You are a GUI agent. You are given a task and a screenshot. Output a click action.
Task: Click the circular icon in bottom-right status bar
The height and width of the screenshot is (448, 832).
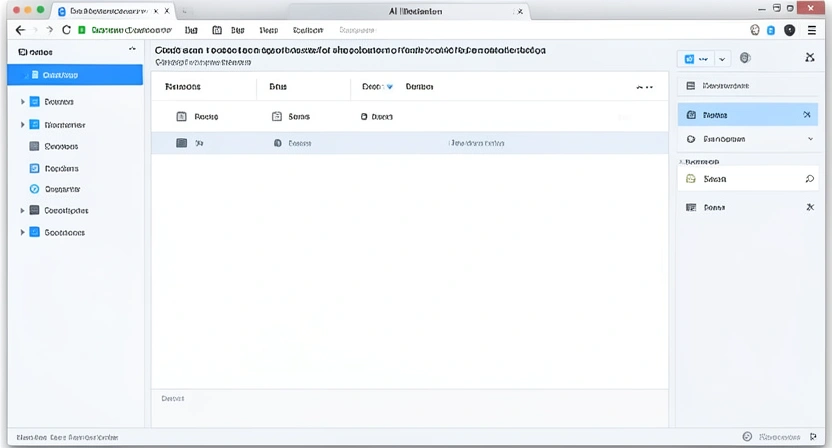(747, 437)
